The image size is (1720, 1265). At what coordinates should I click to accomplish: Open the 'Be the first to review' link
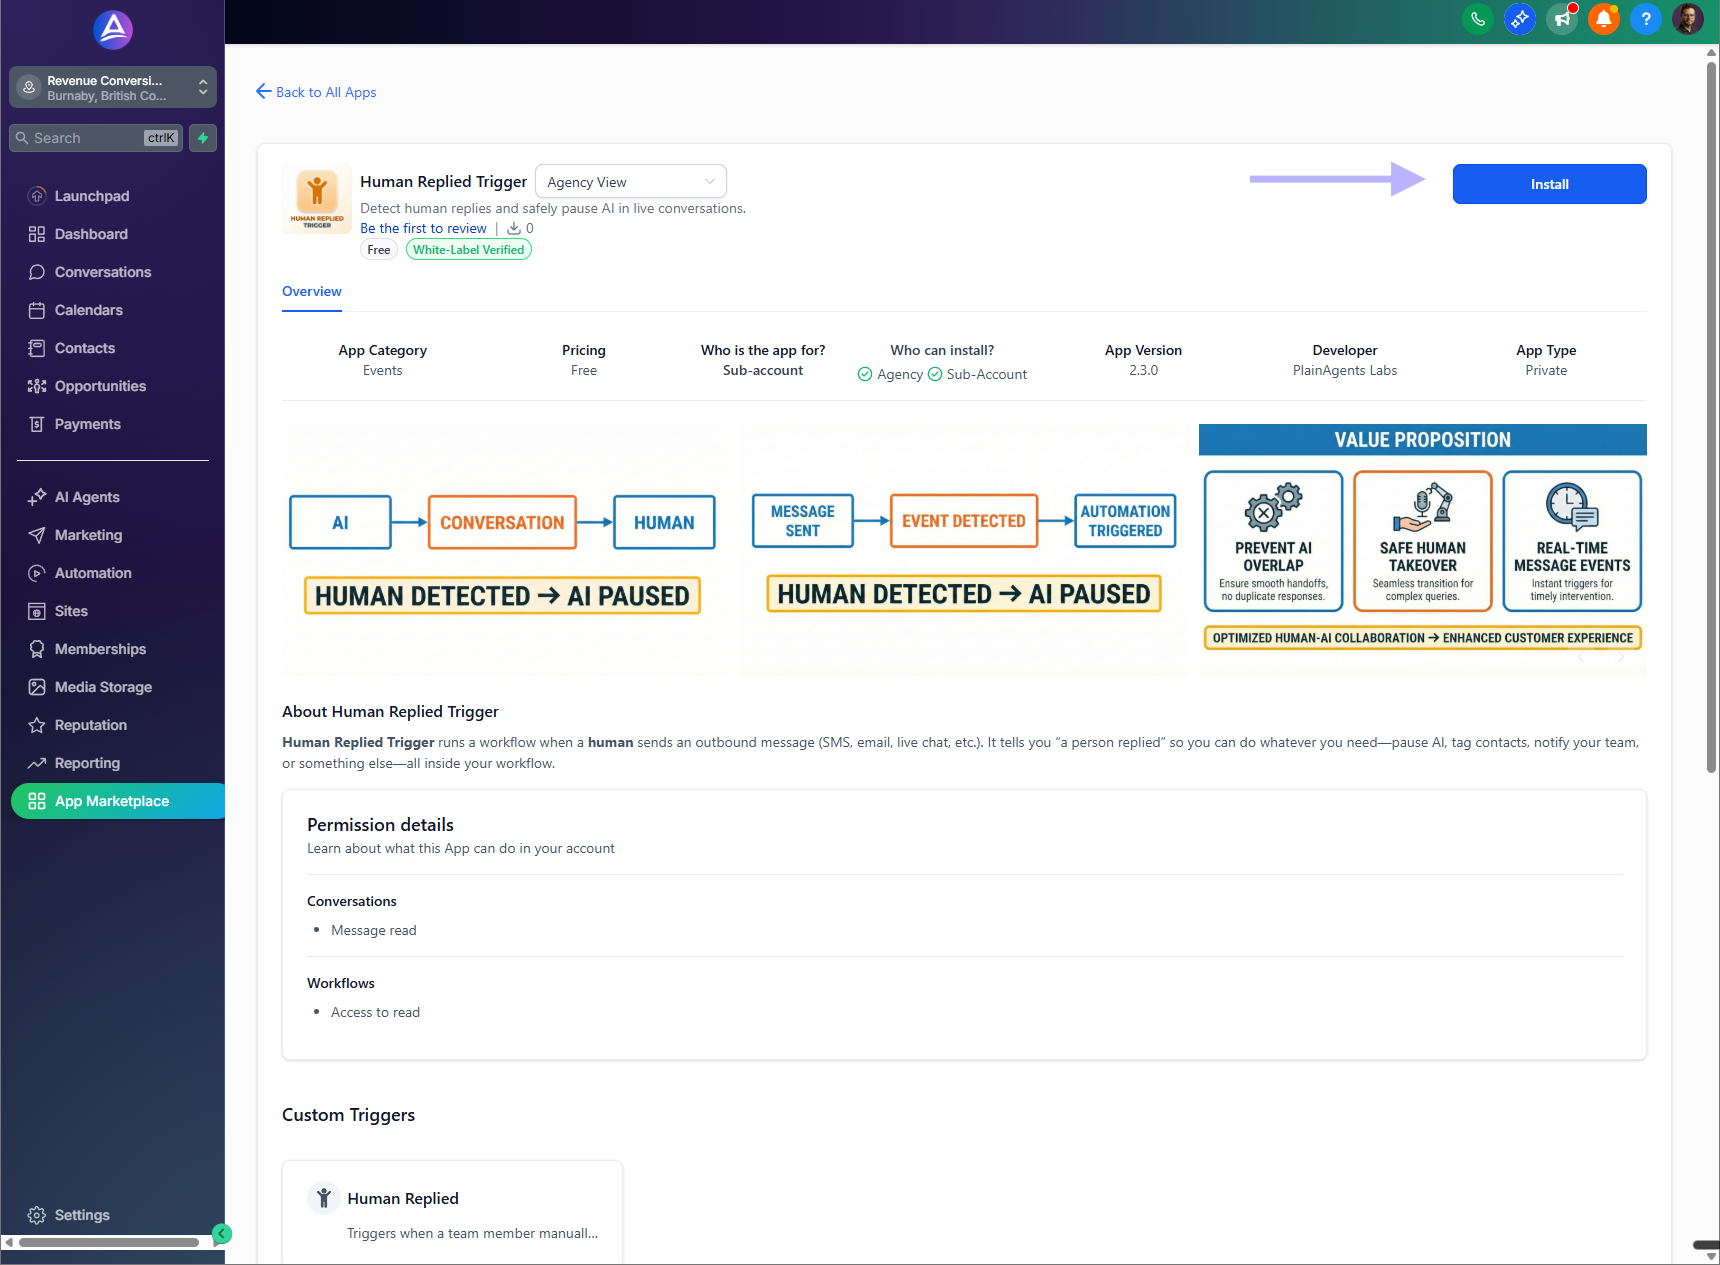pos(423,228)
